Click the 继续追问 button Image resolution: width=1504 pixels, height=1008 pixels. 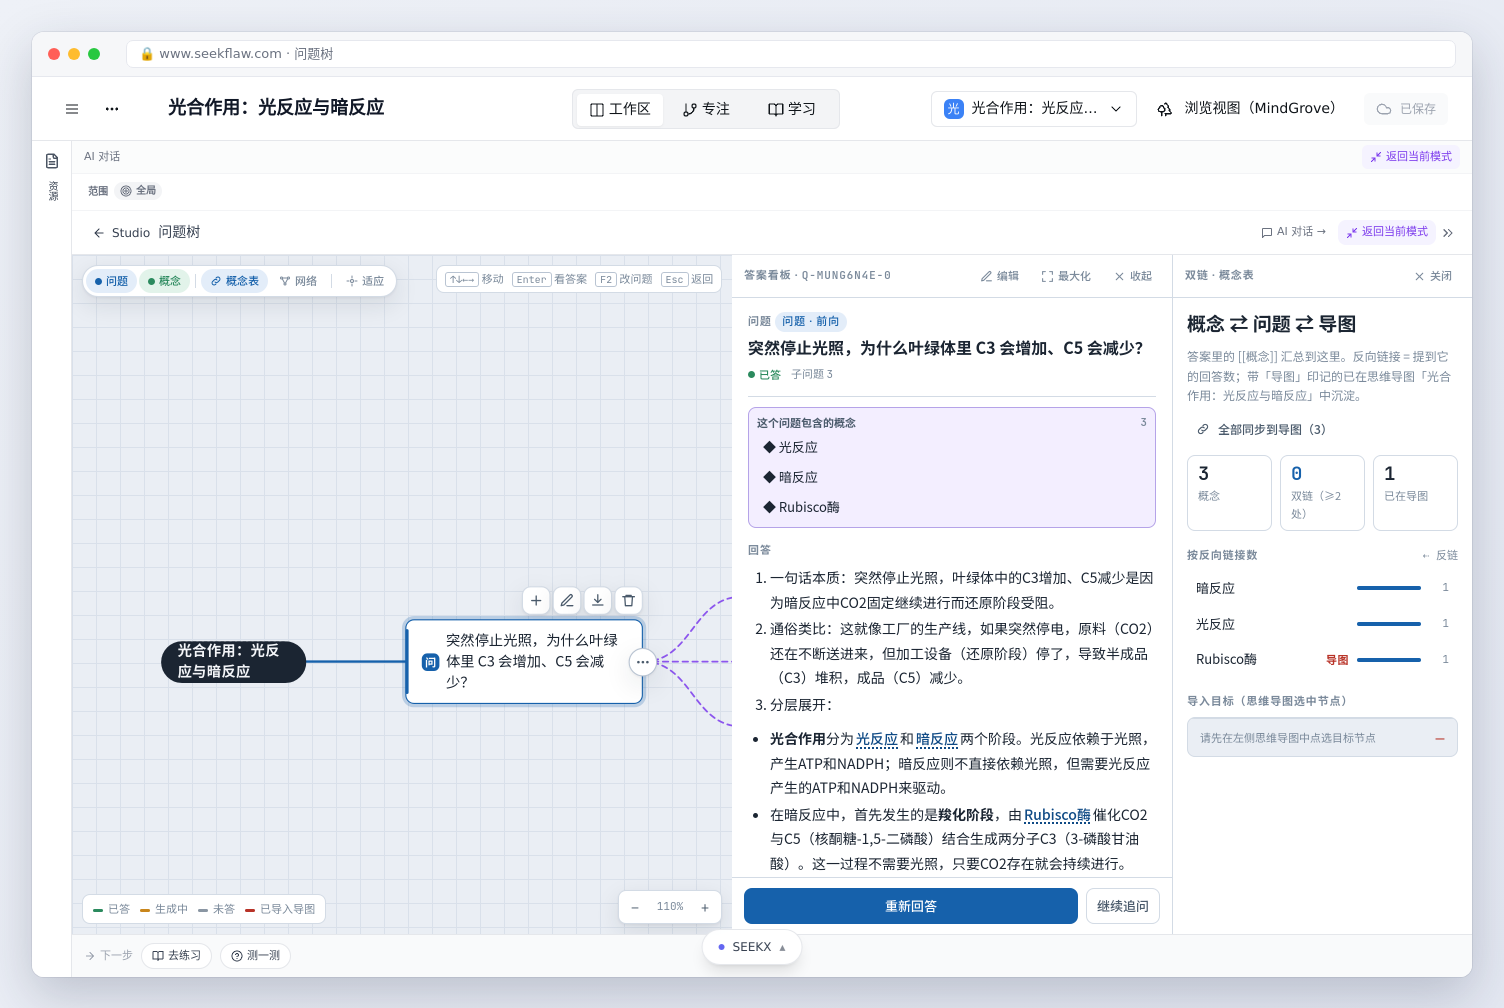click(1123, 906)
